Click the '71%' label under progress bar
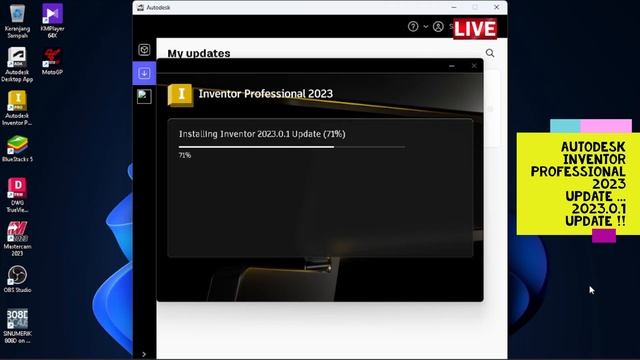The height and width of the screenshot is (360, 640). click(x=184, y=155)
